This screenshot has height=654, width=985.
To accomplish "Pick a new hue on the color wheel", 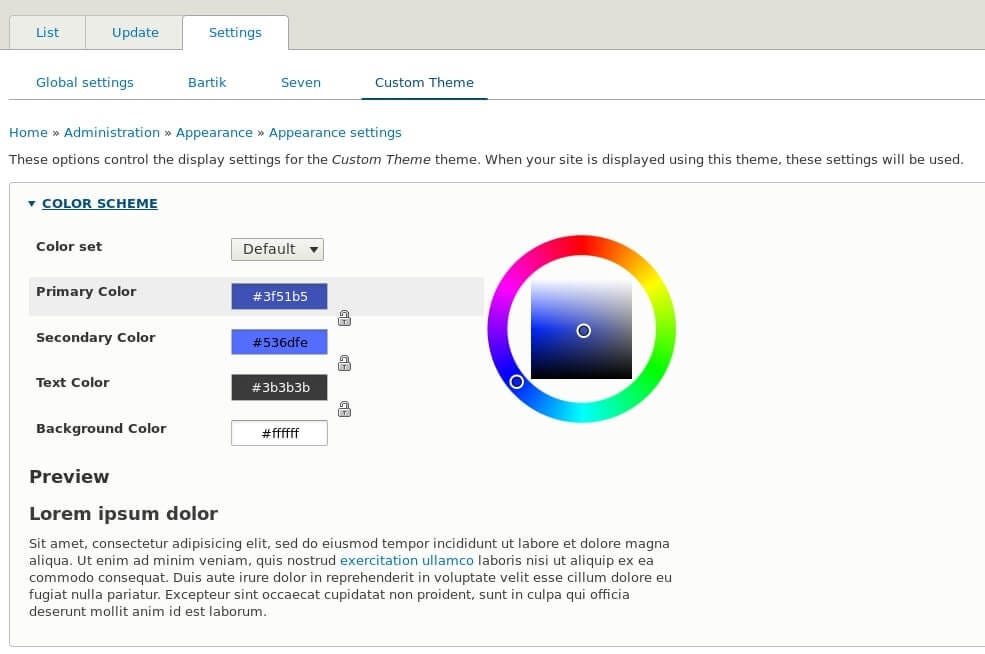I will pos(518,382).
